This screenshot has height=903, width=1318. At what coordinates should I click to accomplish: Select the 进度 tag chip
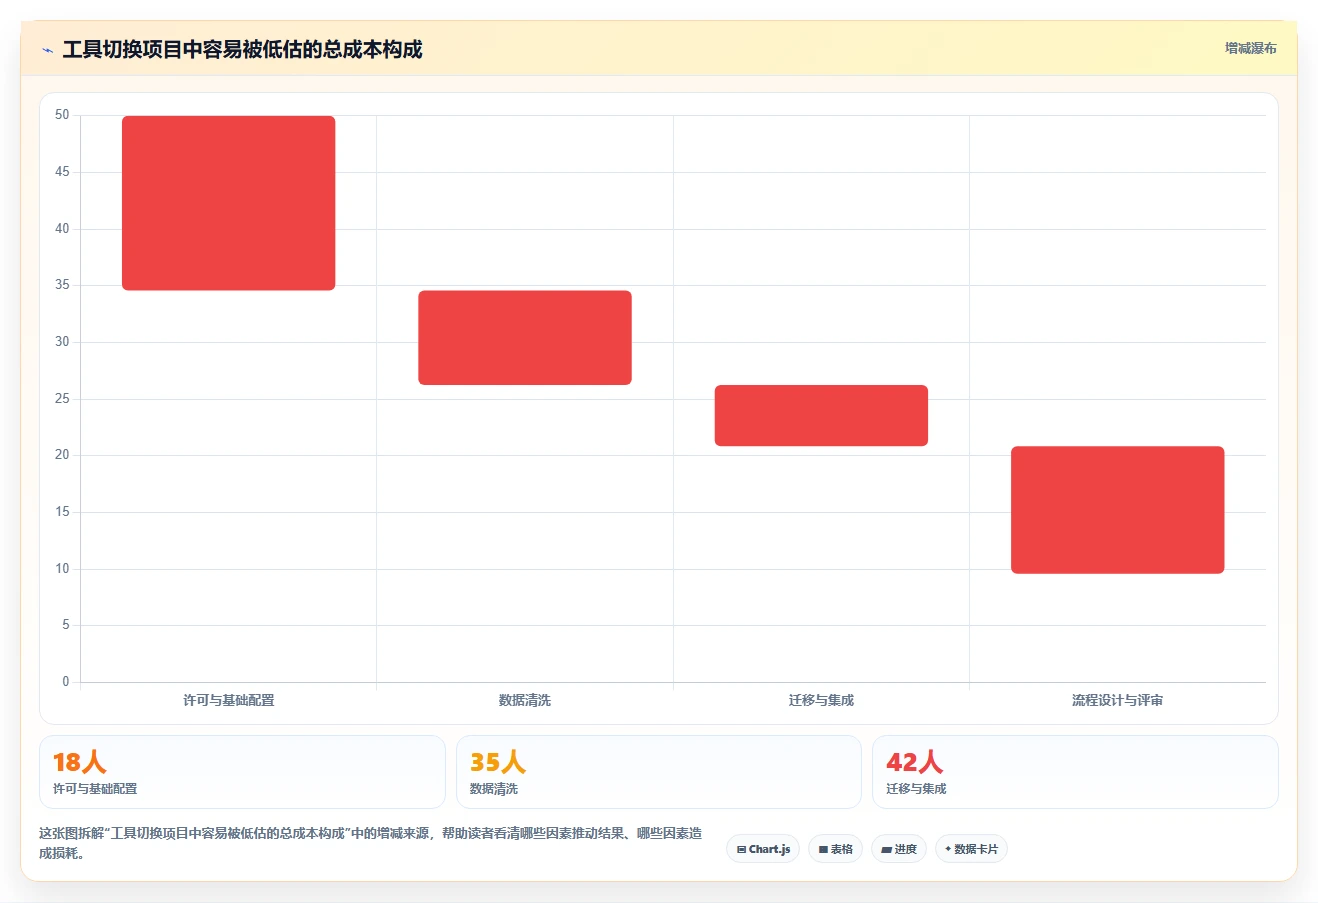[899, 849]
